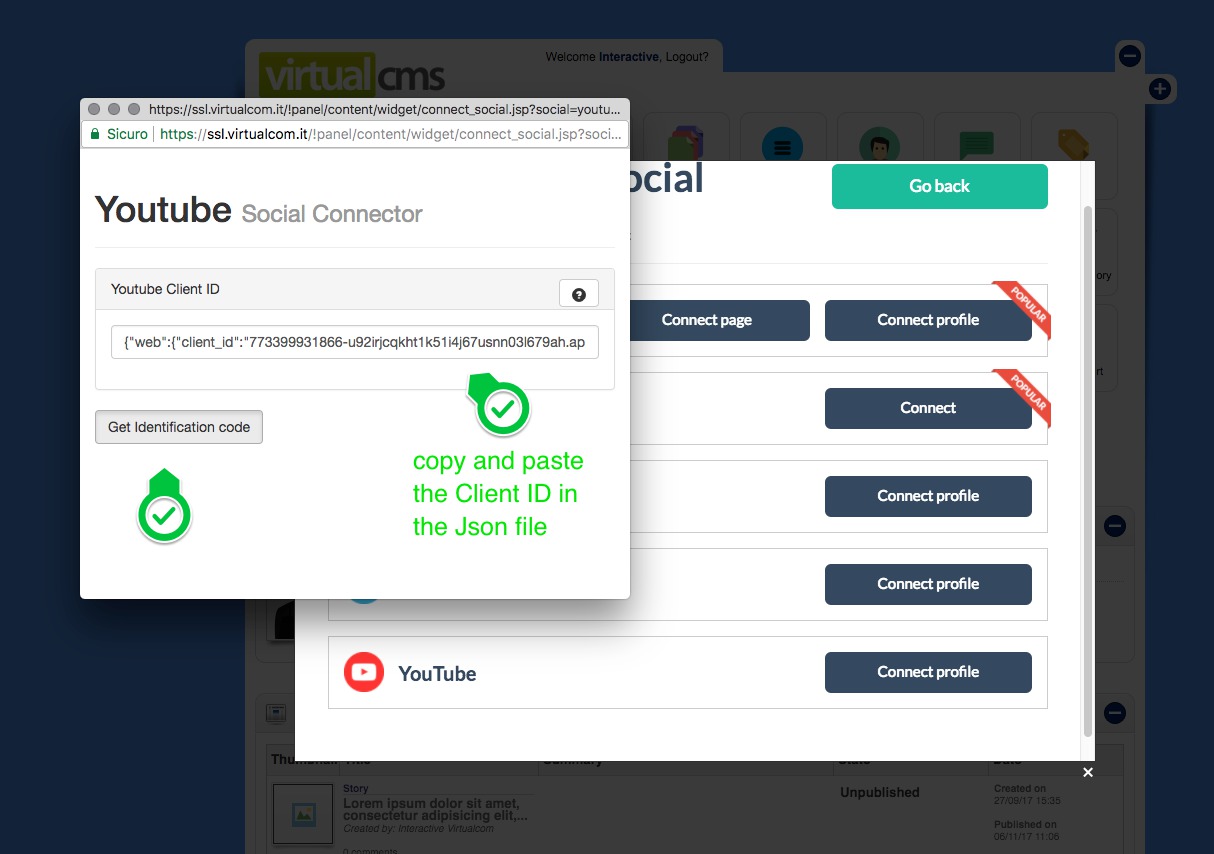Image resolution: width=1214 pixels, height=854 pixels.
Task: Click the Connect page button
Action: [706, 320]
